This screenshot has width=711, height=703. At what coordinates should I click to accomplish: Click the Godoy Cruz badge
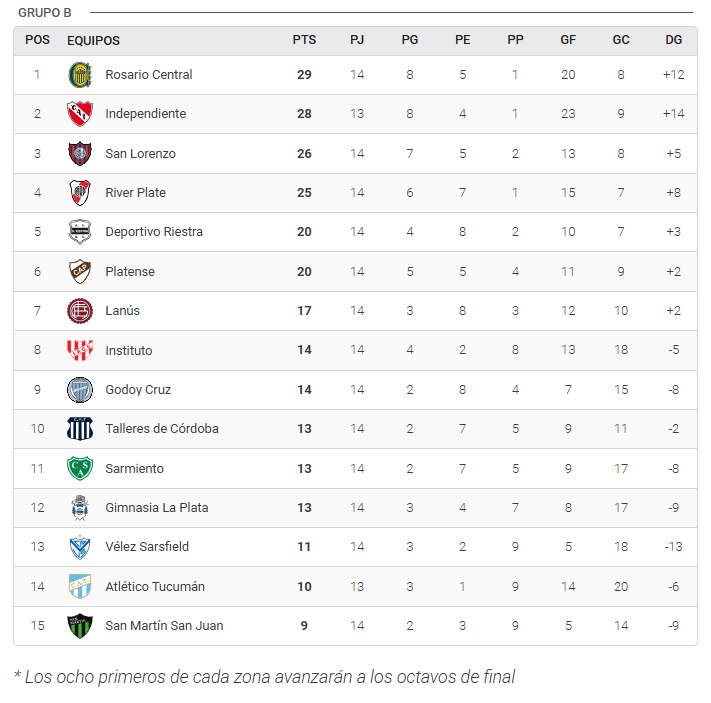tap(79, 389)
